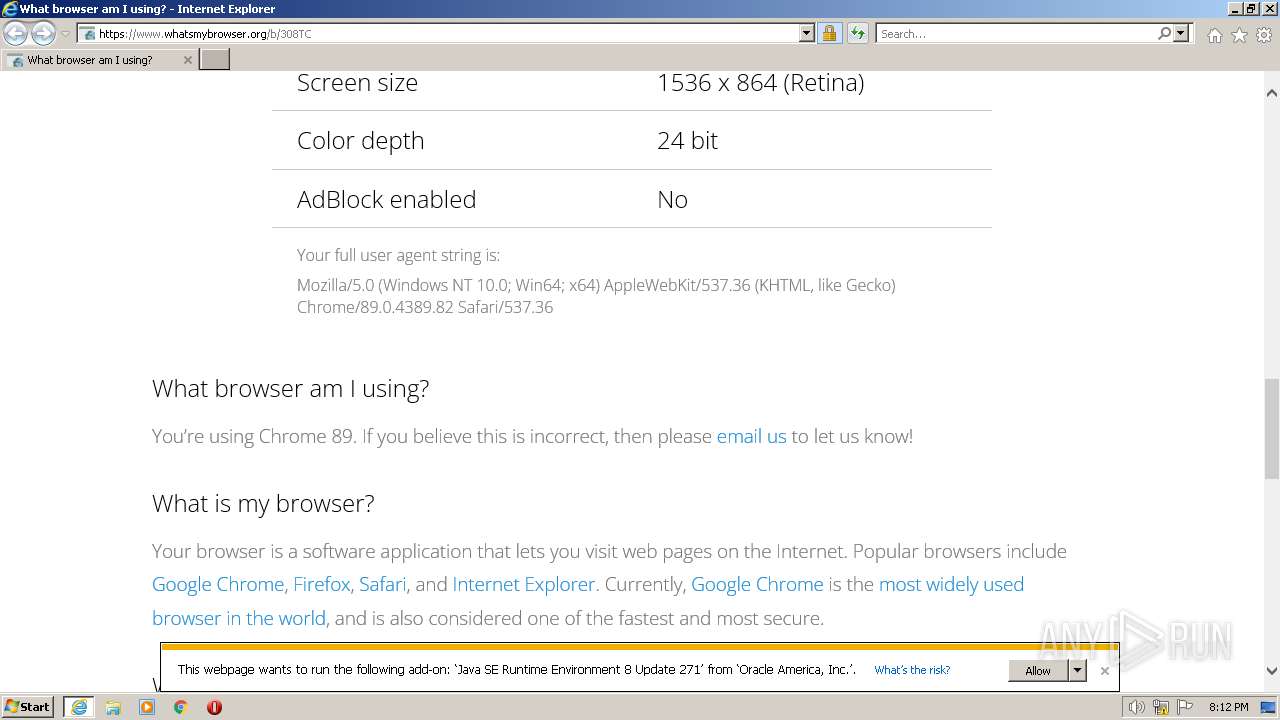Open the Tools gear icon
1280x720 pixels.
[x=1264, y=35]
